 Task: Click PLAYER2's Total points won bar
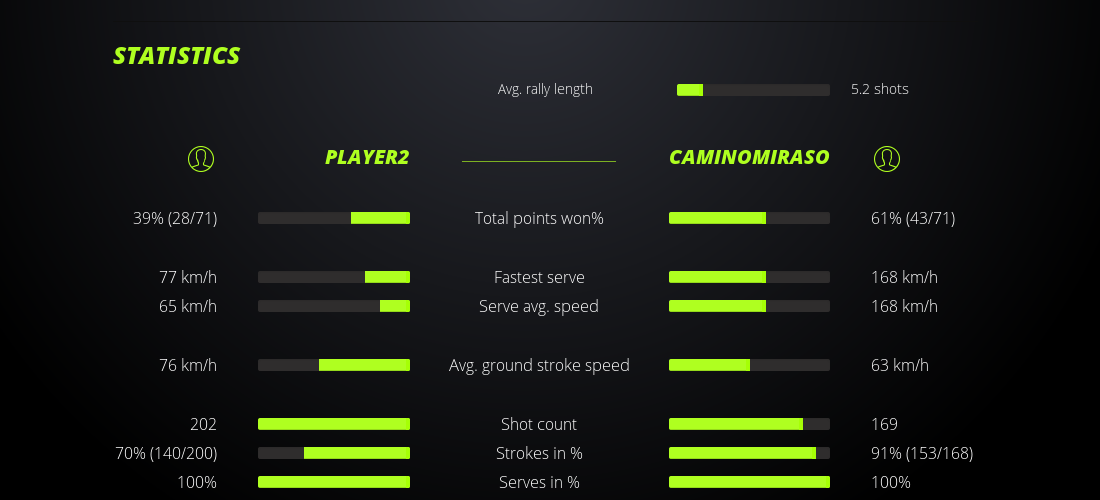(x=334, y=218)
